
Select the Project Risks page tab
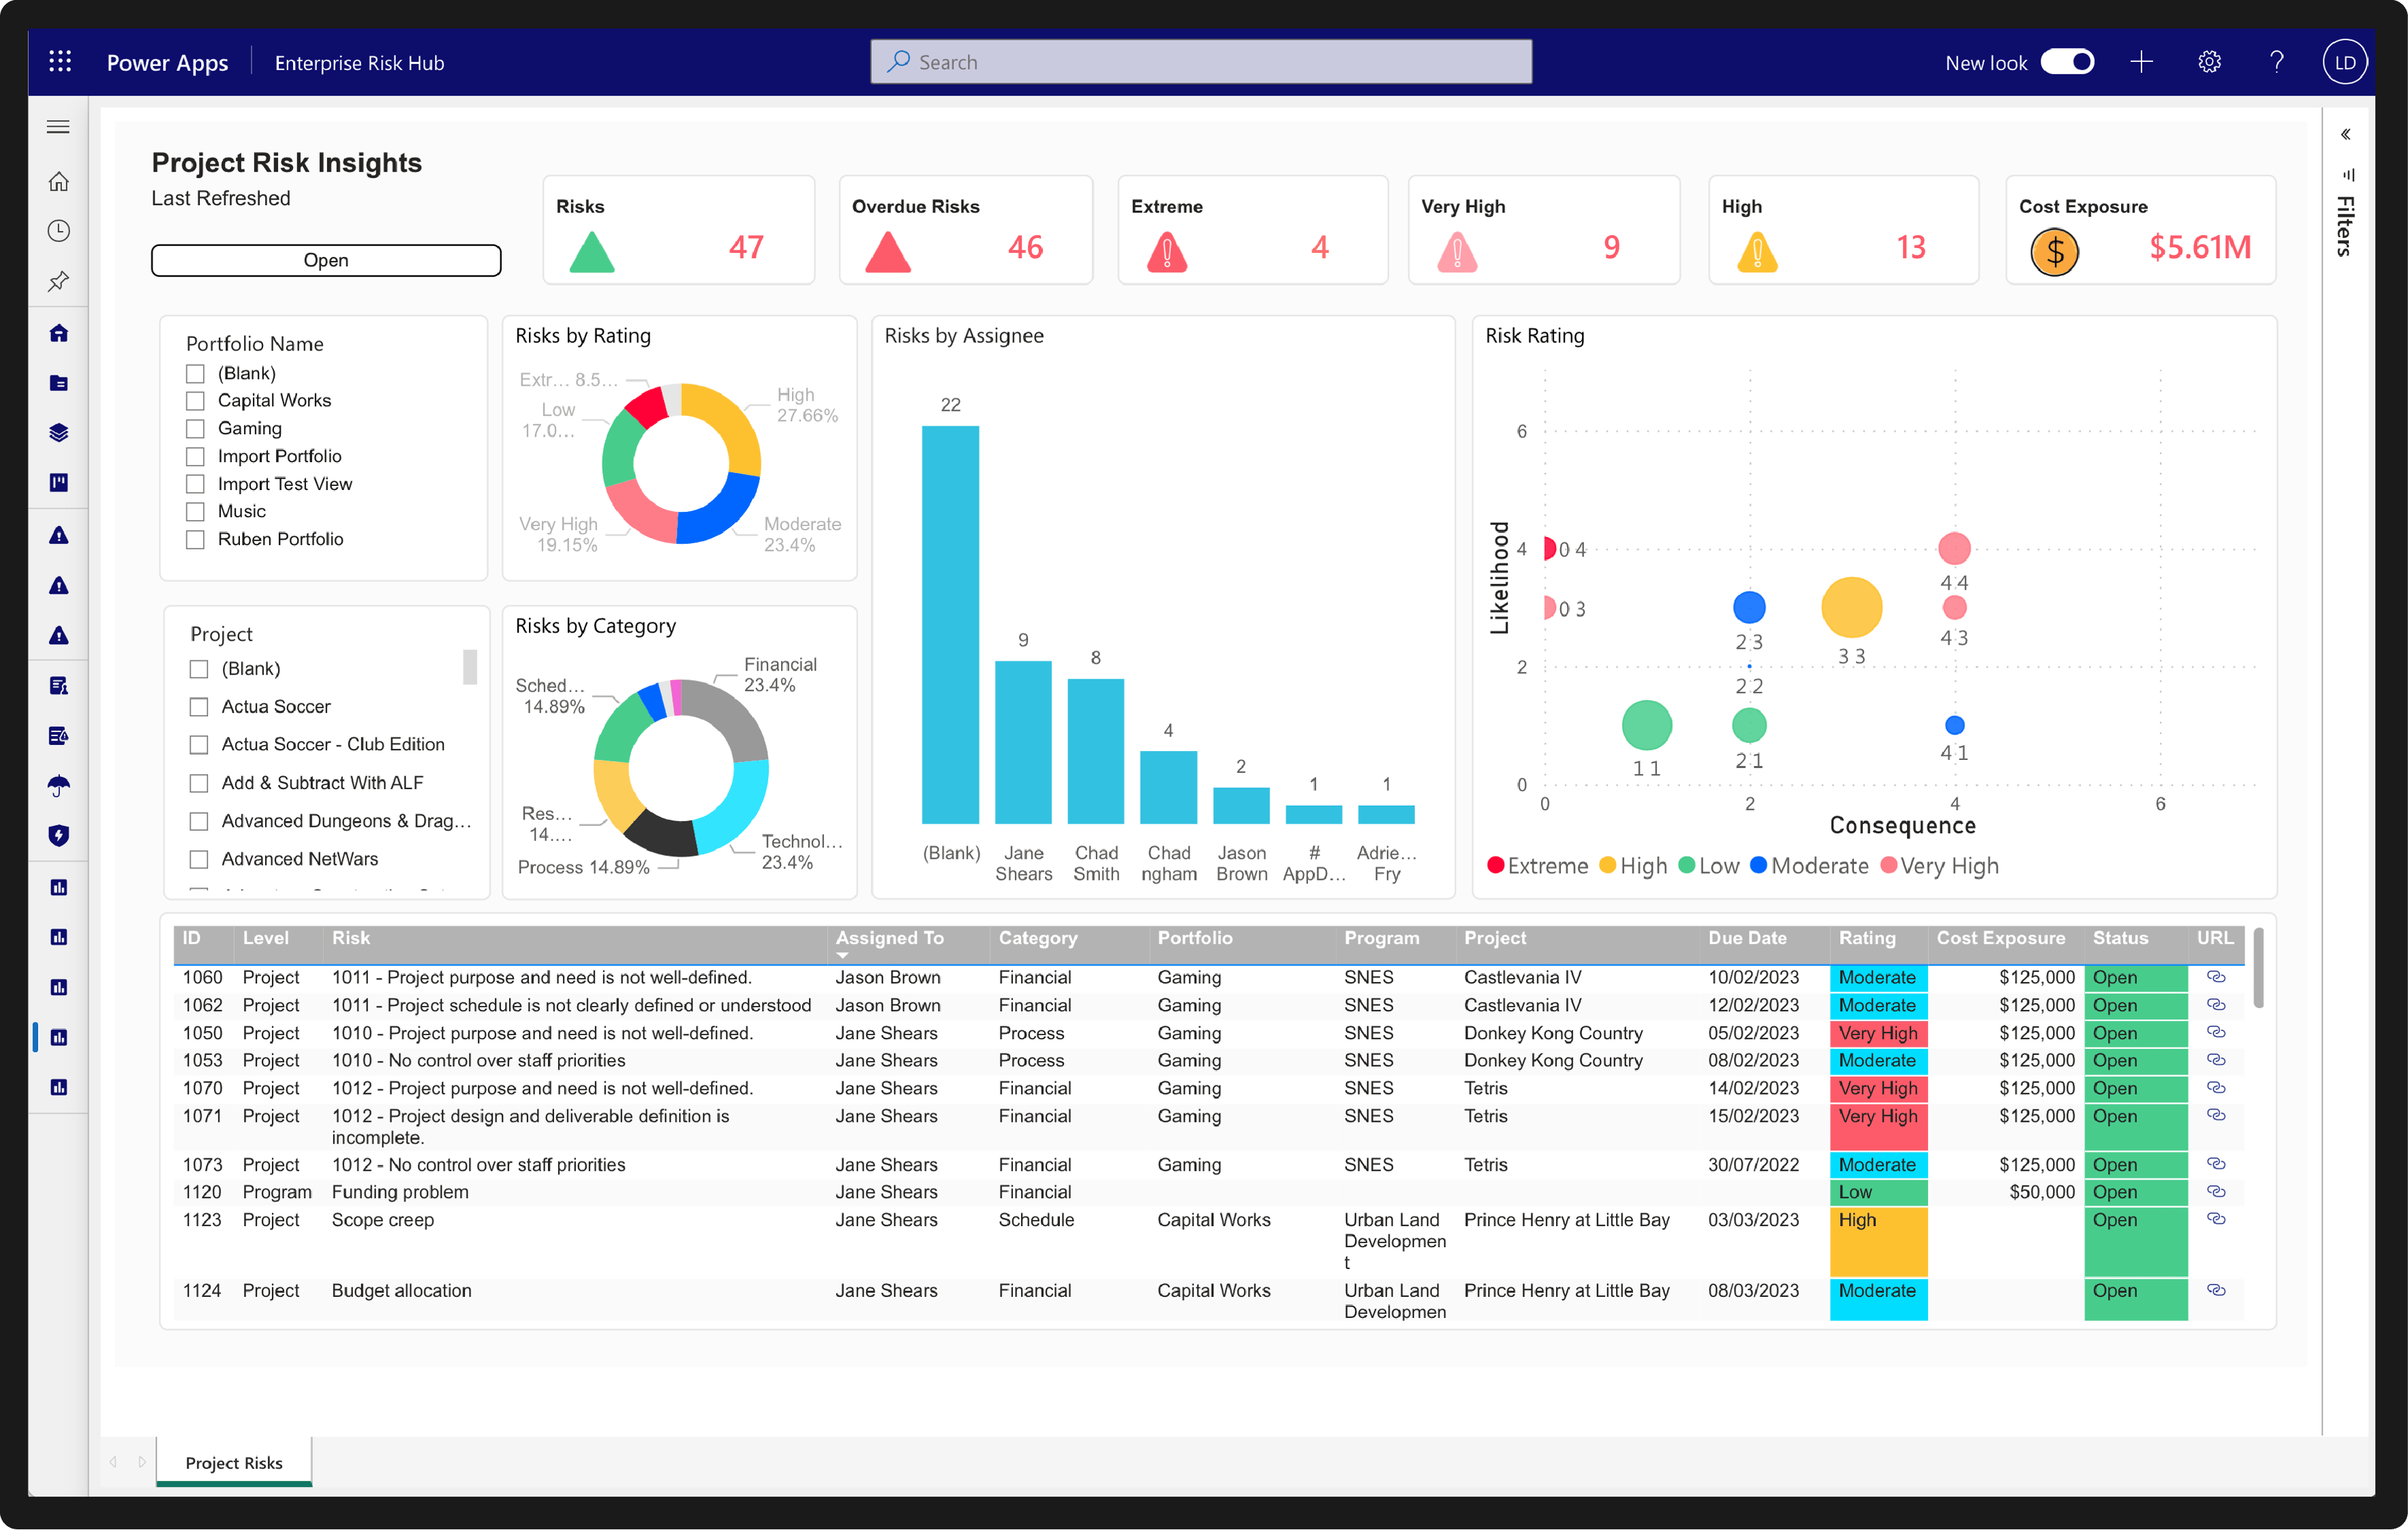coord(234,1462)
